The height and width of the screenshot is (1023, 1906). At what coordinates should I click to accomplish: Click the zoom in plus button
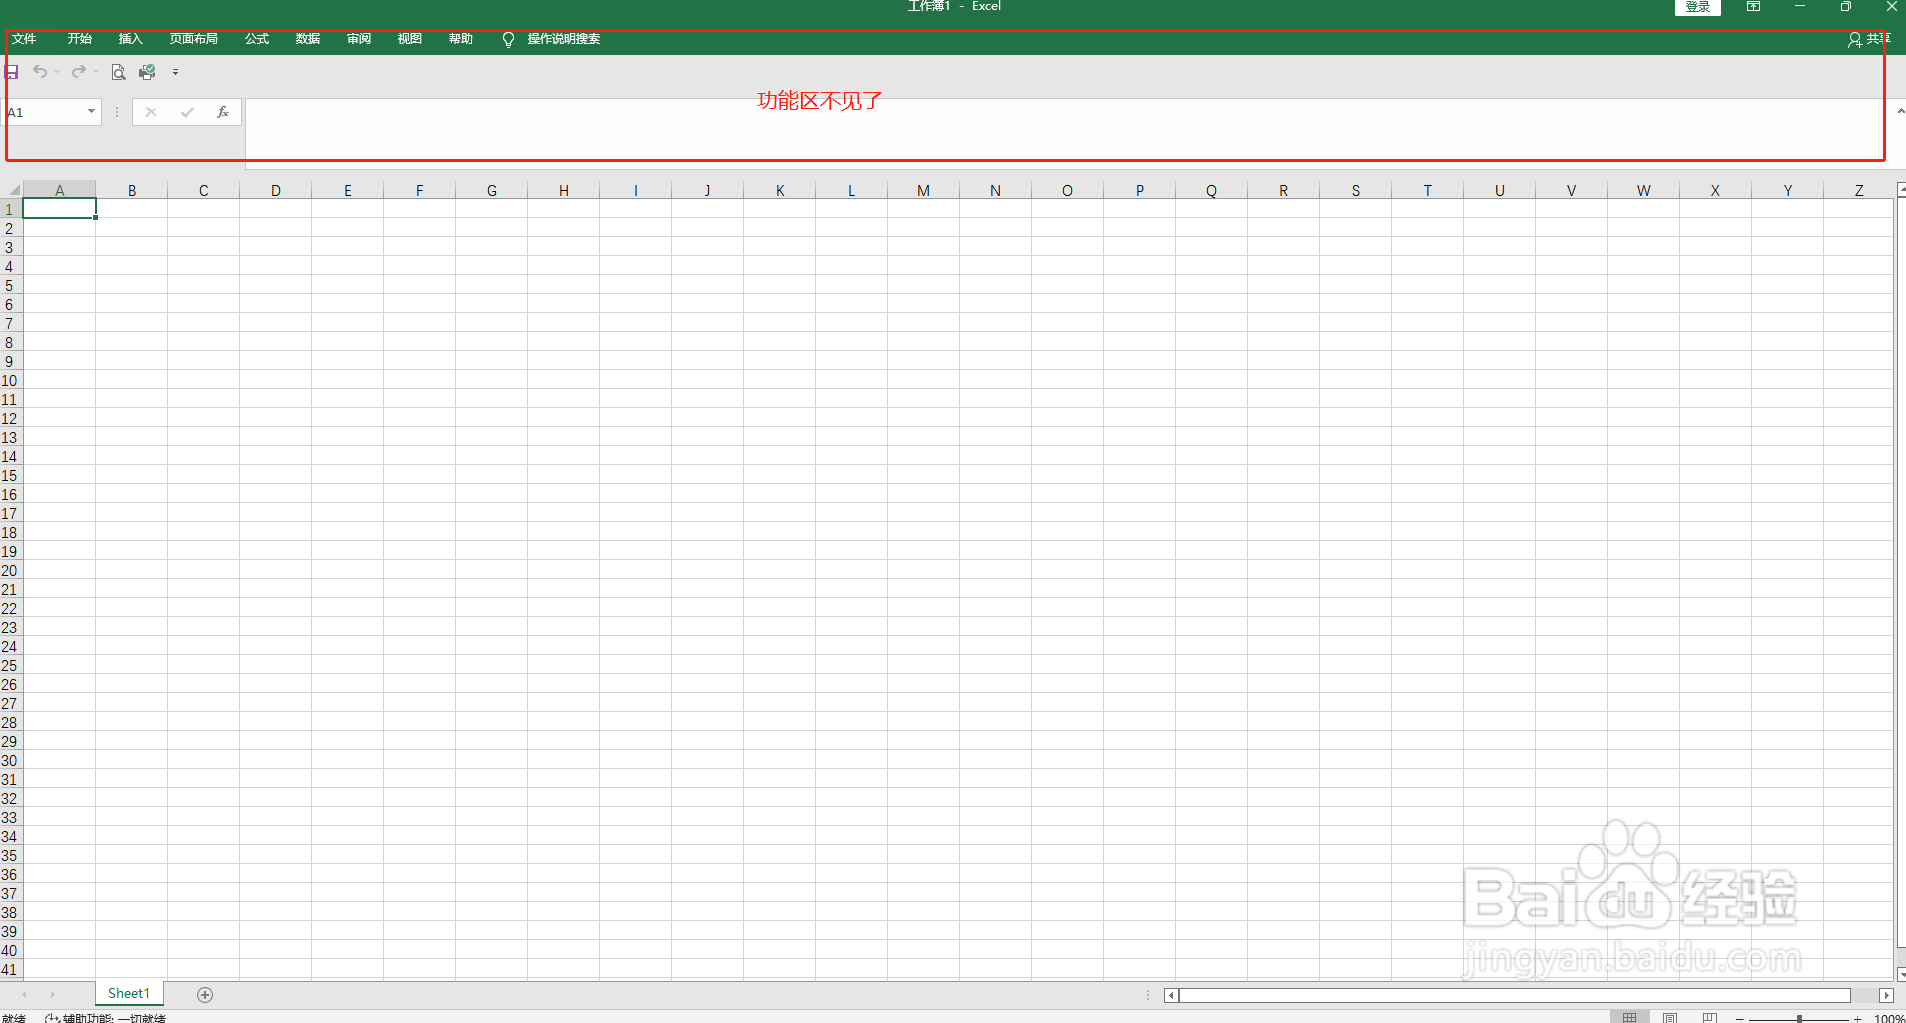click(x=1858, y=1018)
